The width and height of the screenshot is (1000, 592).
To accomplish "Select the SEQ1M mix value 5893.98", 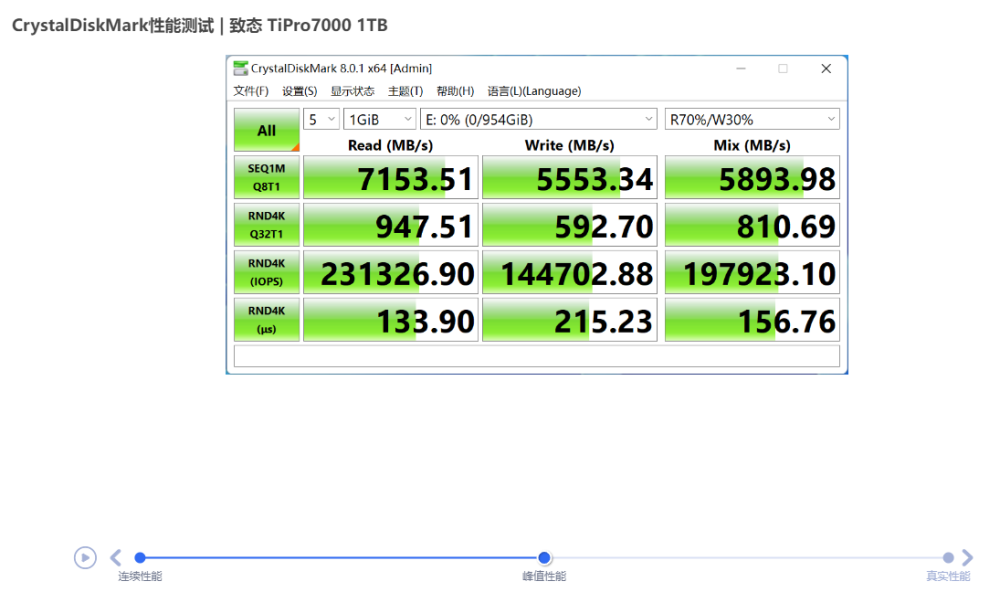I will click(752, 177).
